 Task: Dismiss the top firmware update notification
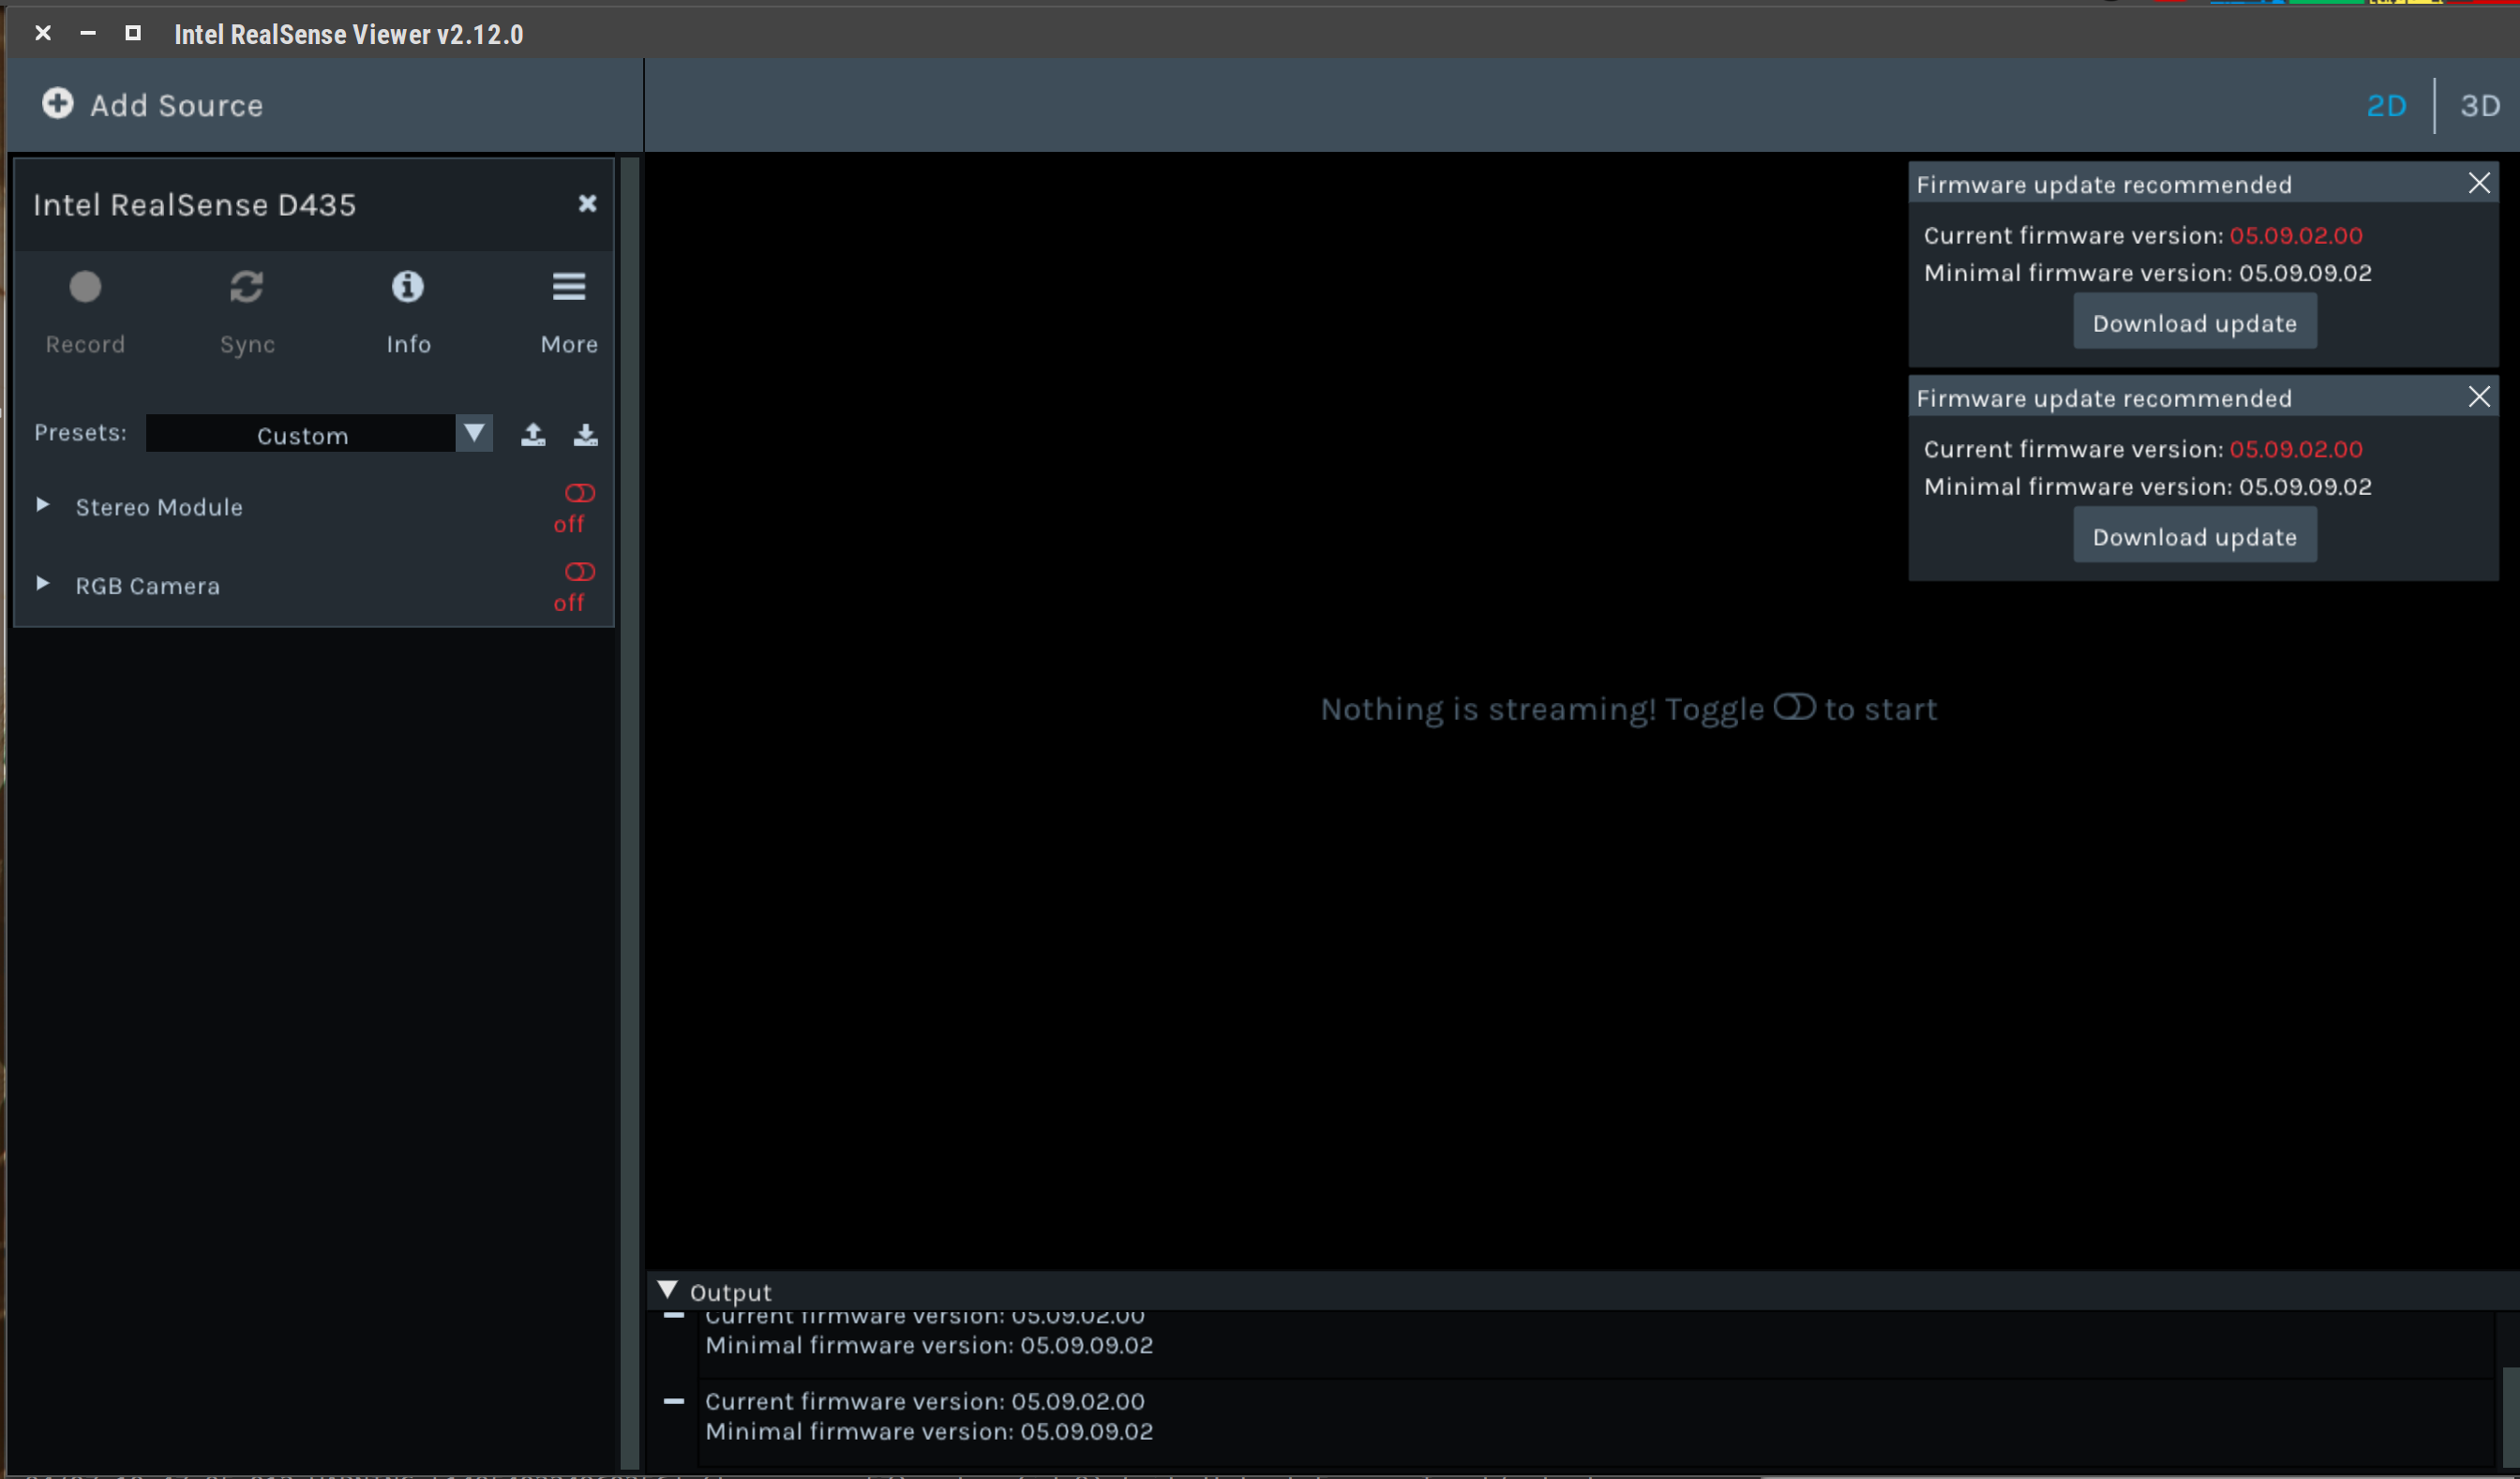(x=2481, y=182)
